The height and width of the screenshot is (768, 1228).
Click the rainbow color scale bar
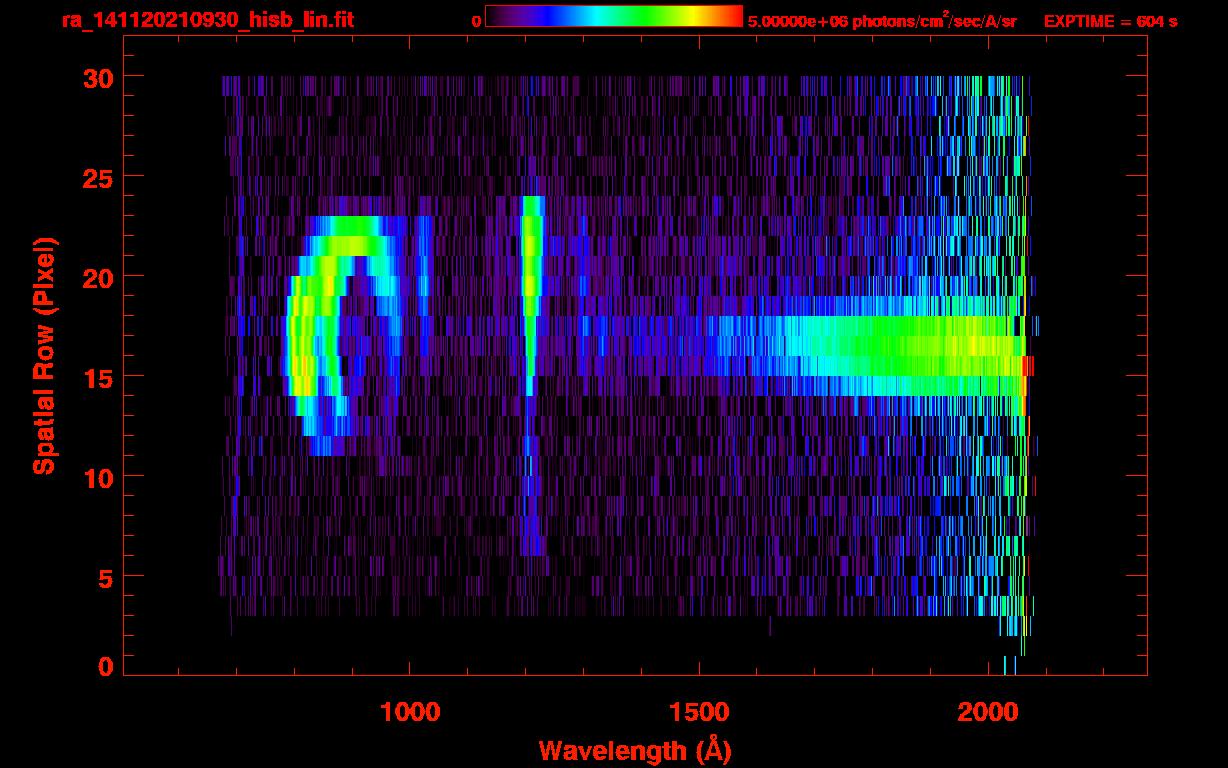click(614, 16)
